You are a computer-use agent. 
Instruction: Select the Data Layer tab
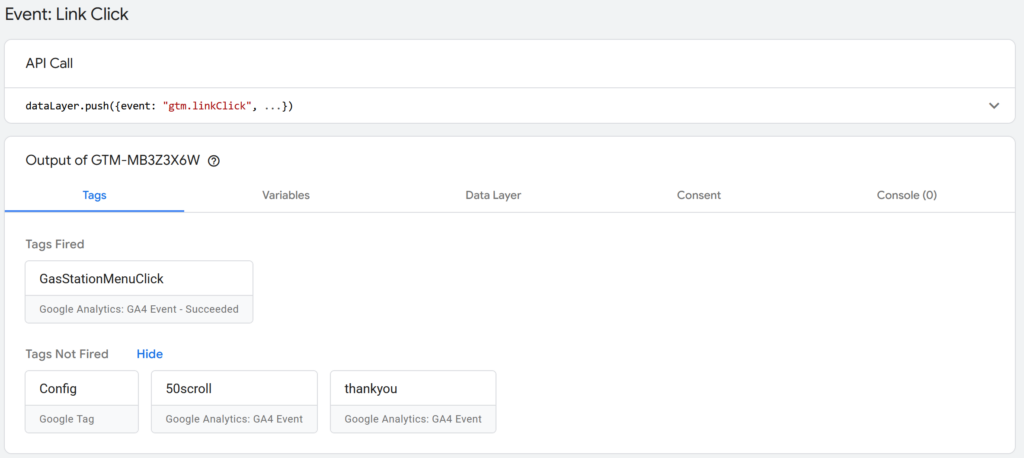493,195
